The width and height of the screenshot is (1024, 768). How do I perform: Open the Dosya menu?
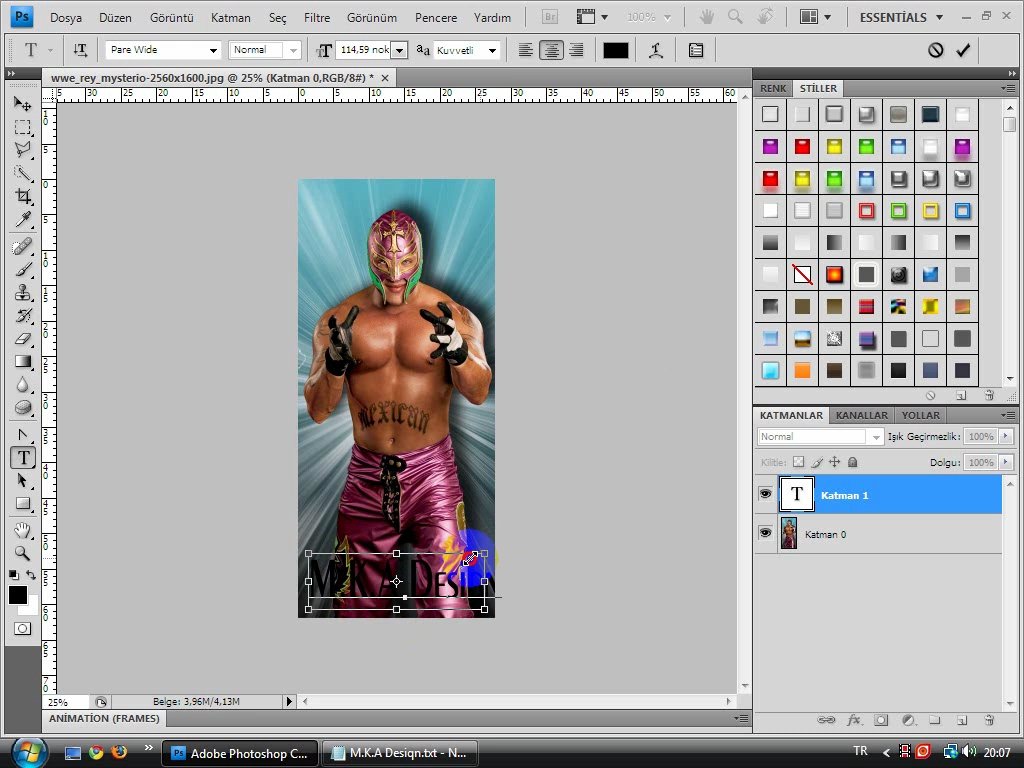pos(66,18)
